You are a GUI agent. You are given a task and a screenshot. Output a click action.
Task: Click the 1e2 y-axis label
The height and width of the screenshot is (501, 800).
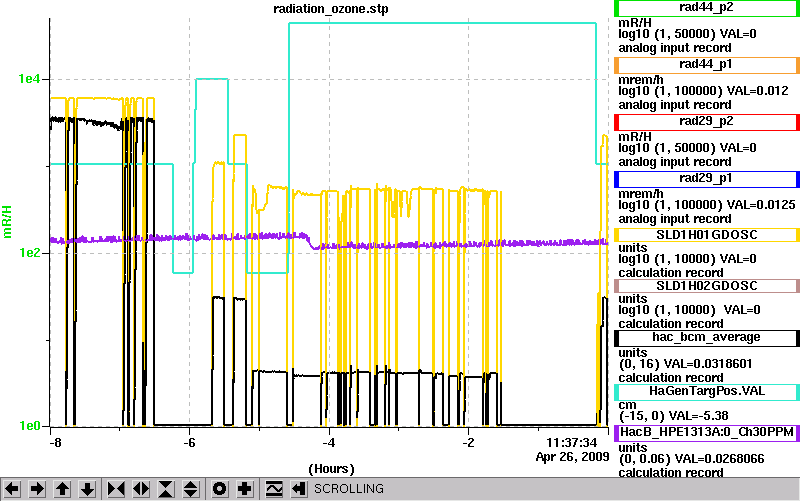pyautogui.click(x=29, y=253)
